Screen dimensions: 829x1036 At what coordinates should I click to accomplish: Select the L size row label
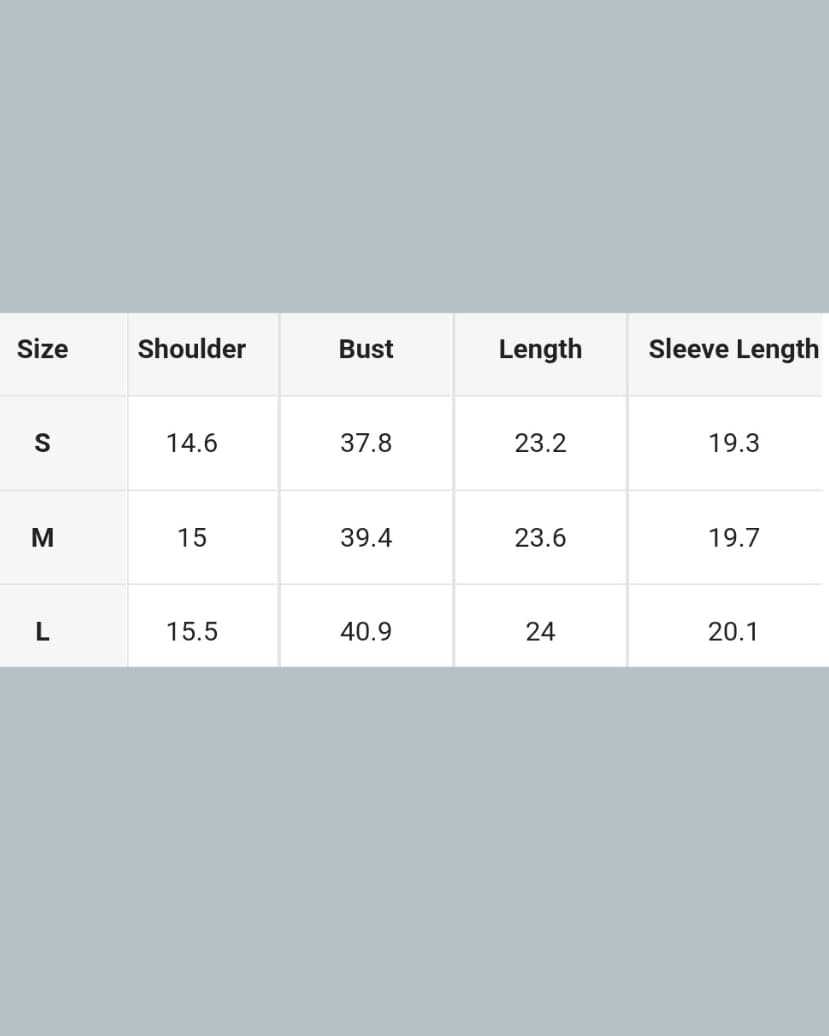click(42, 632)
